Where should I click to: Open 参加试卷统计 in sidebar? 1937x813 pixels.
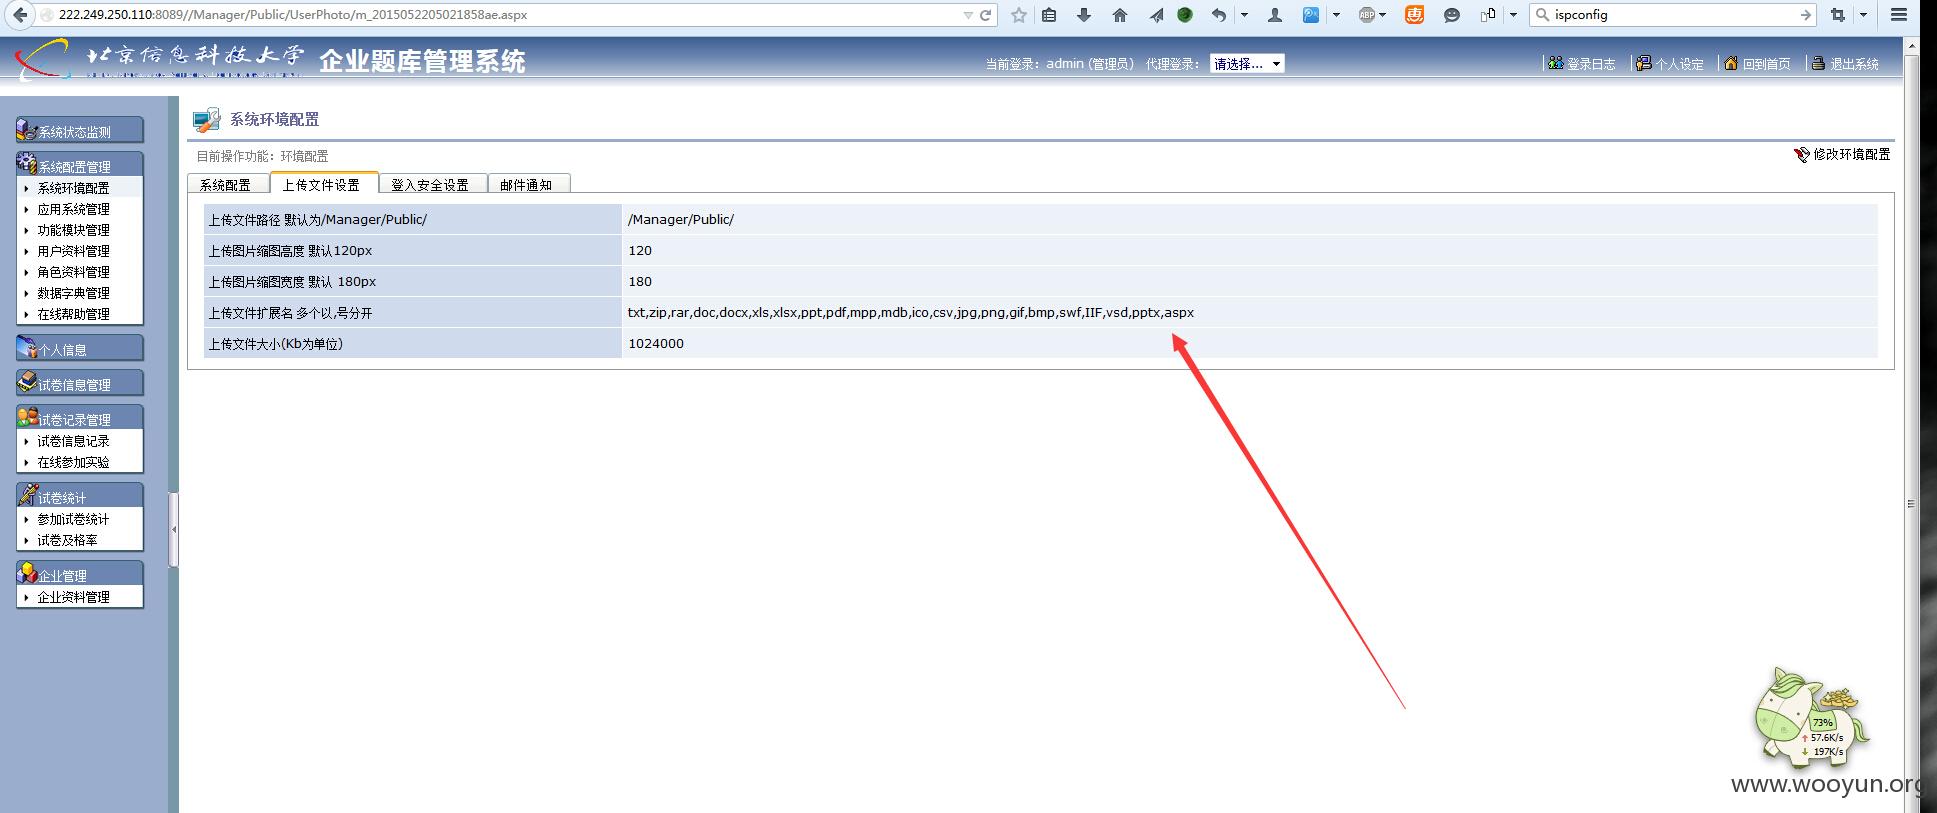tap(74, 519)
